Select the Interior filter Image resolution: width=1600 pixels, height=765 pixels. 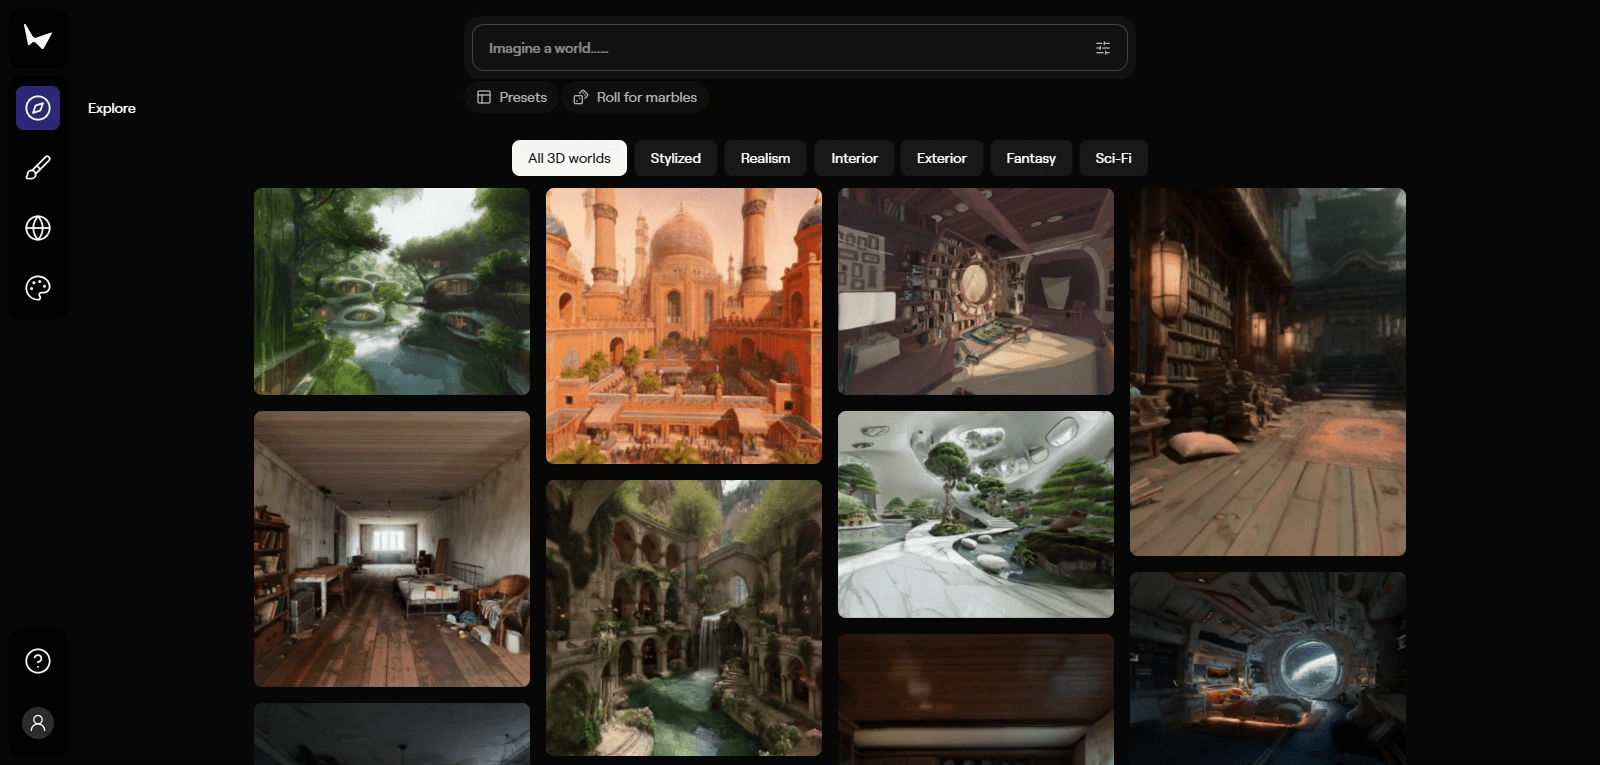(x=854, y=158)
